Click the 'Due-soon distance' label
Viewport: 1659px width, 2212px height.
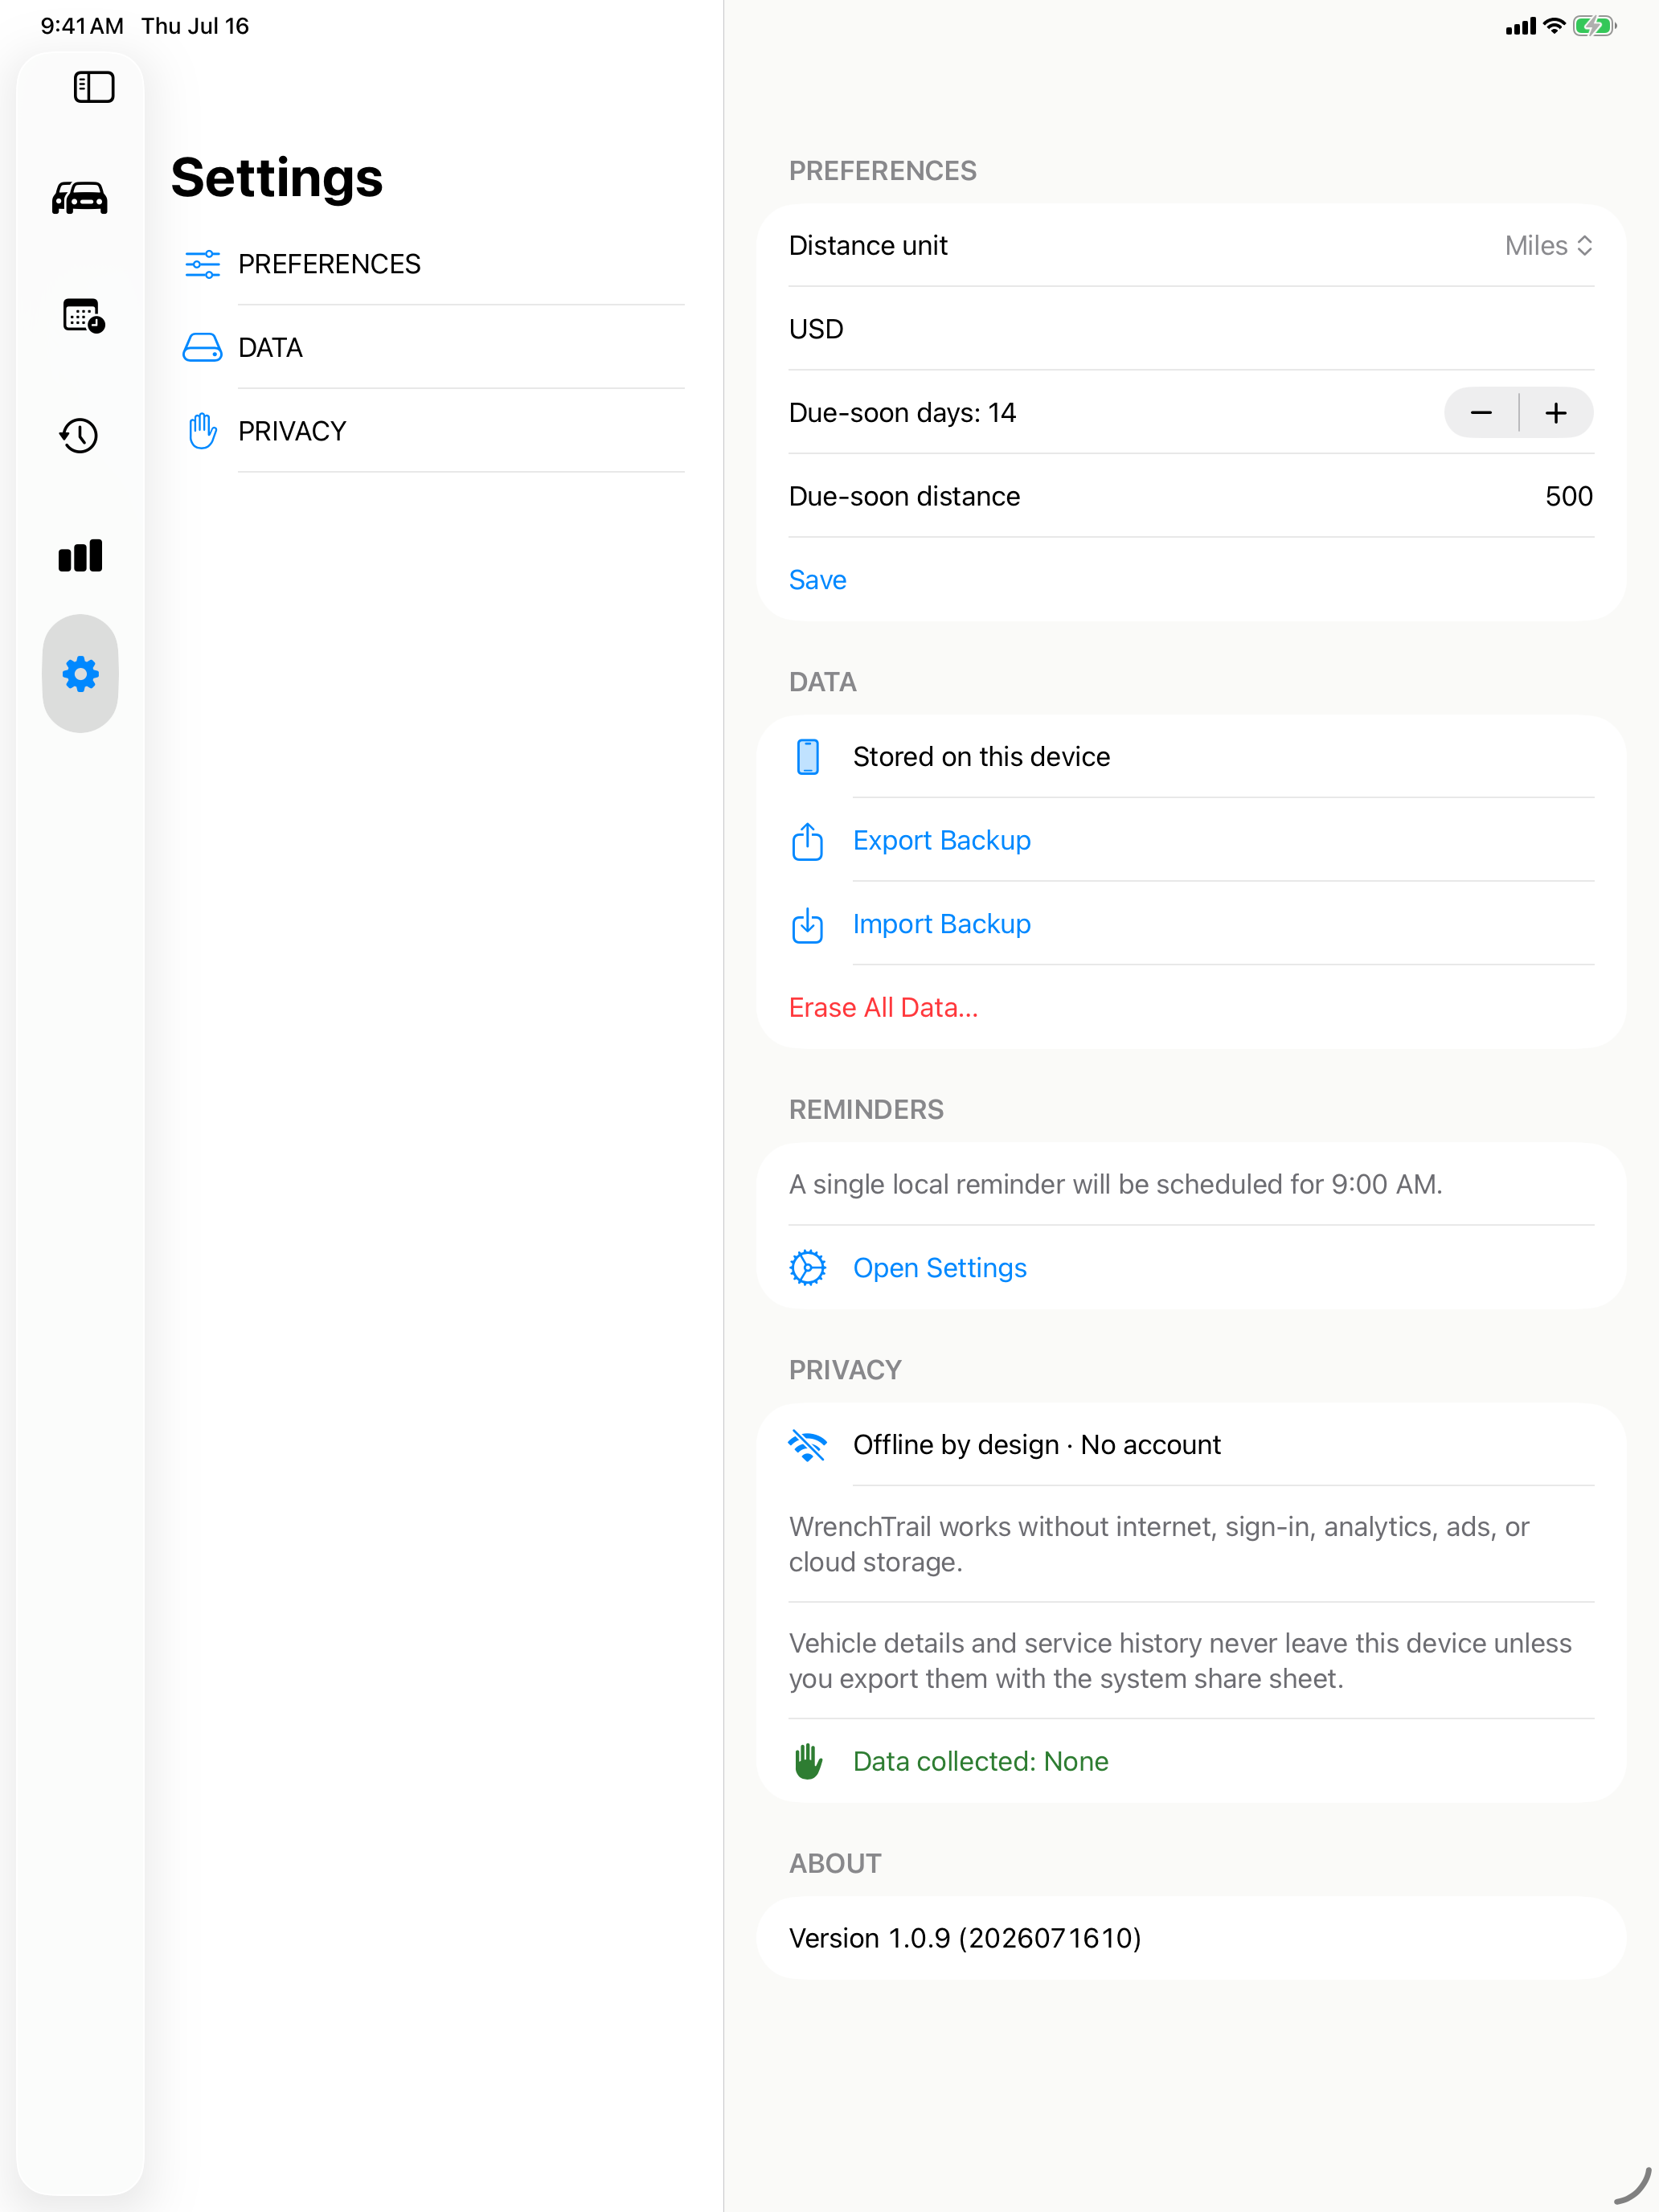tap(904, 497)
